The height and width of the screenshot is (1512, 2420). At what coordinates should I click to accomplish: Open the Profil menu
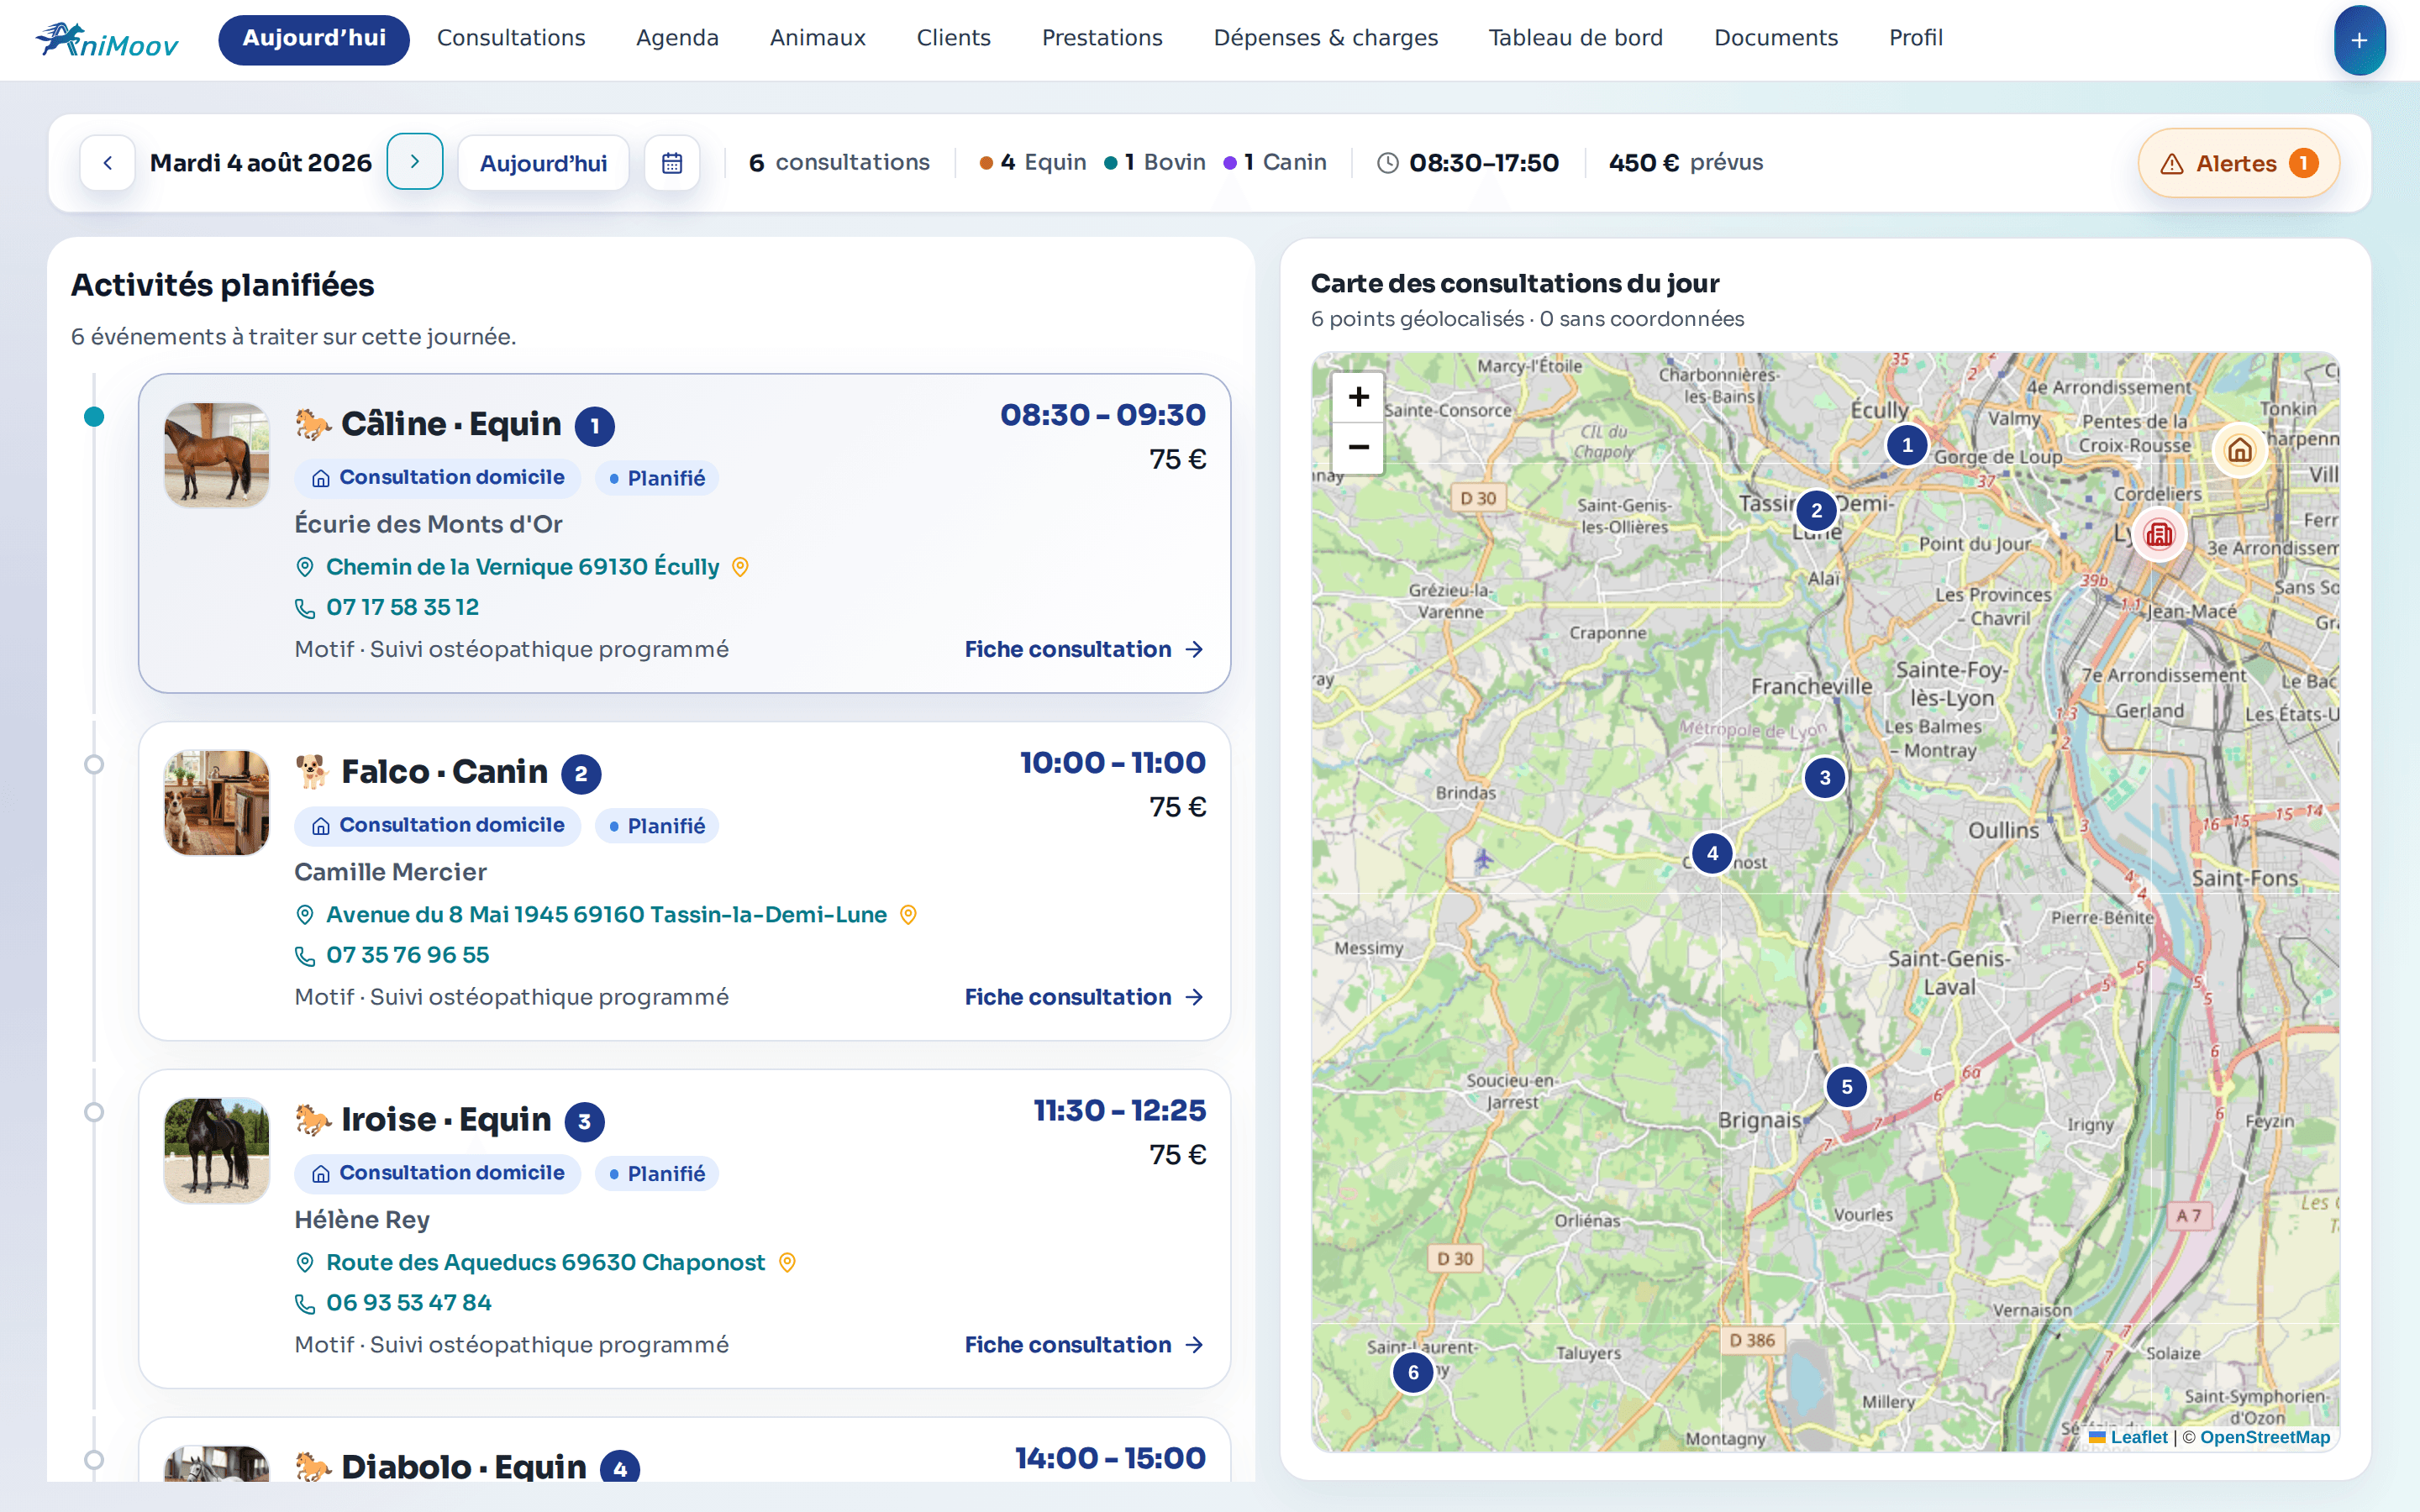[1915, 38]
